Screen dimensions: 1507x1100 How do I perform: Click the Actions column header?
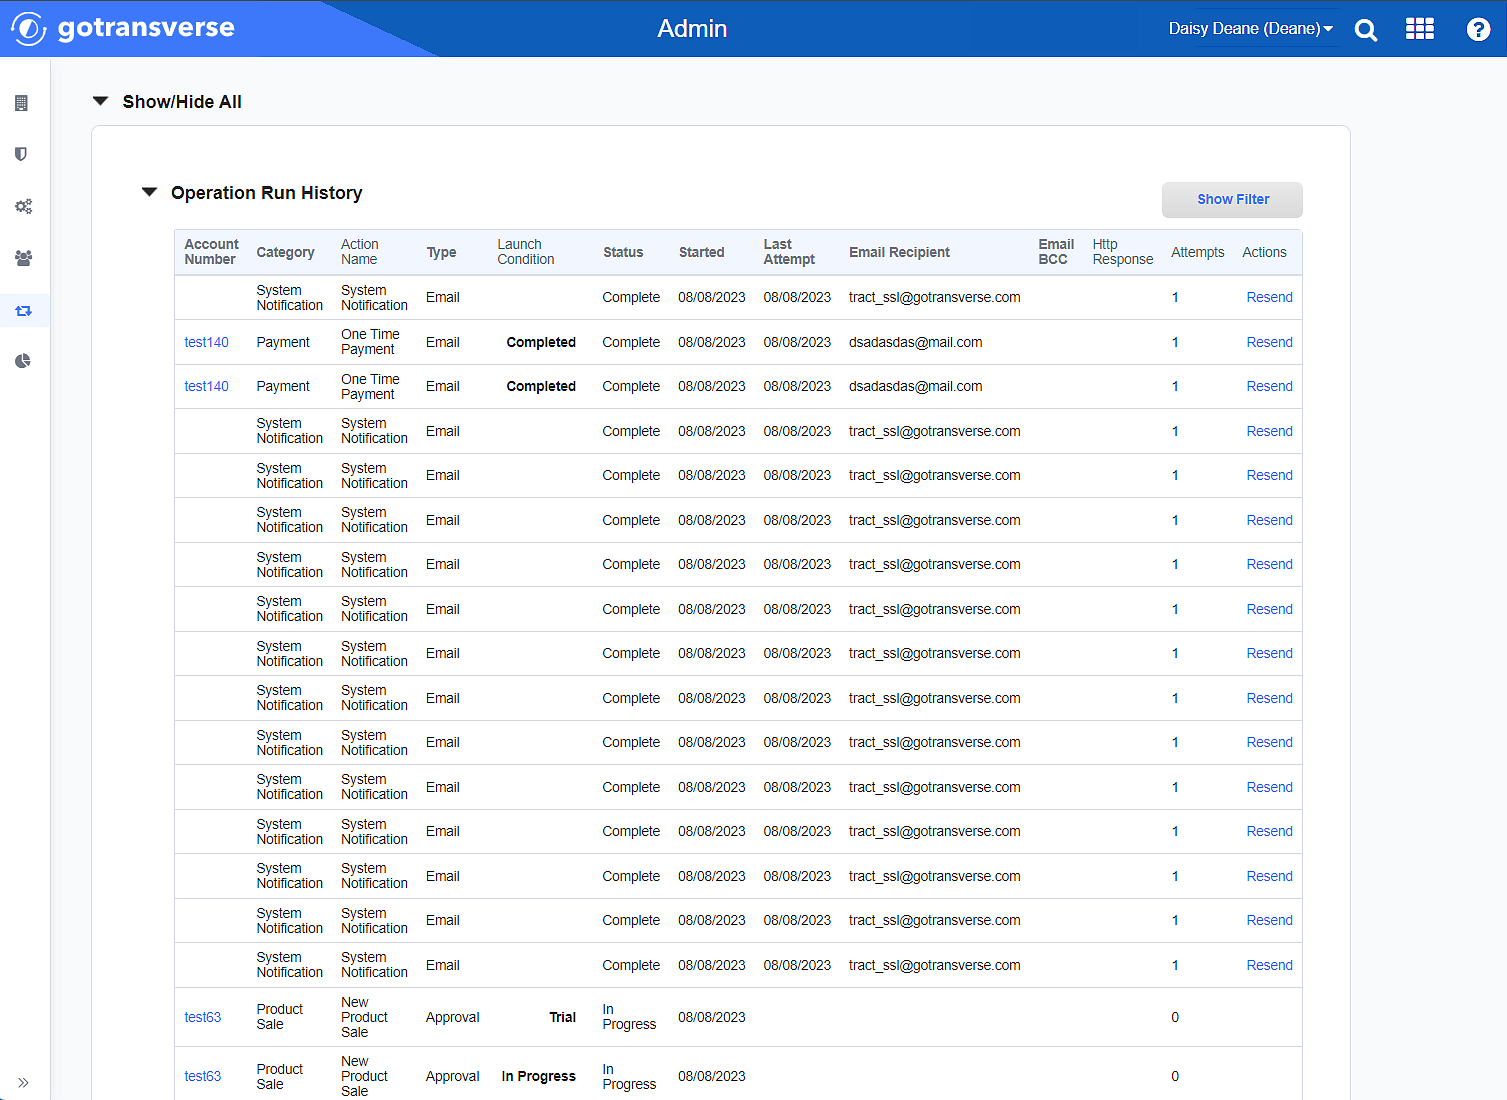1264,252
